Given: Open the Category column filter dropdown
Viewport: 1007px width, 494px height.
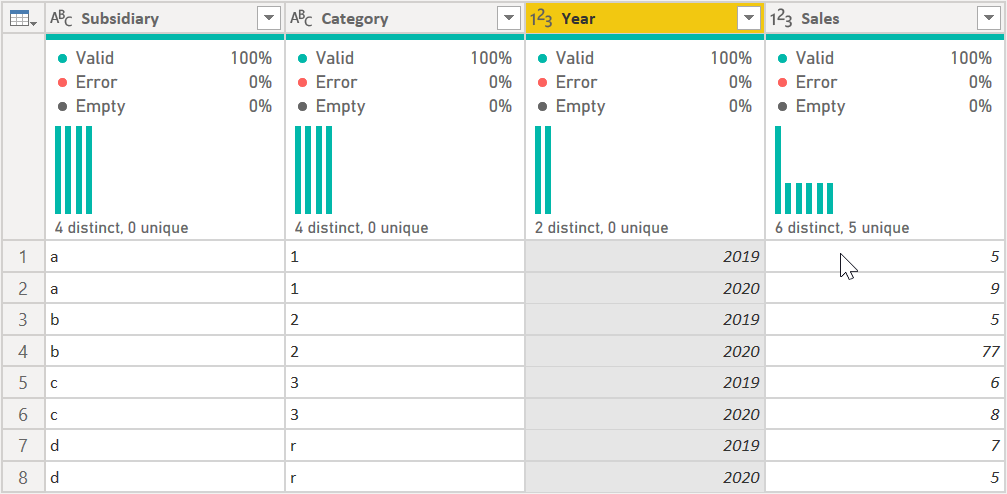Looking at the screenshot, I should (509, 19).
